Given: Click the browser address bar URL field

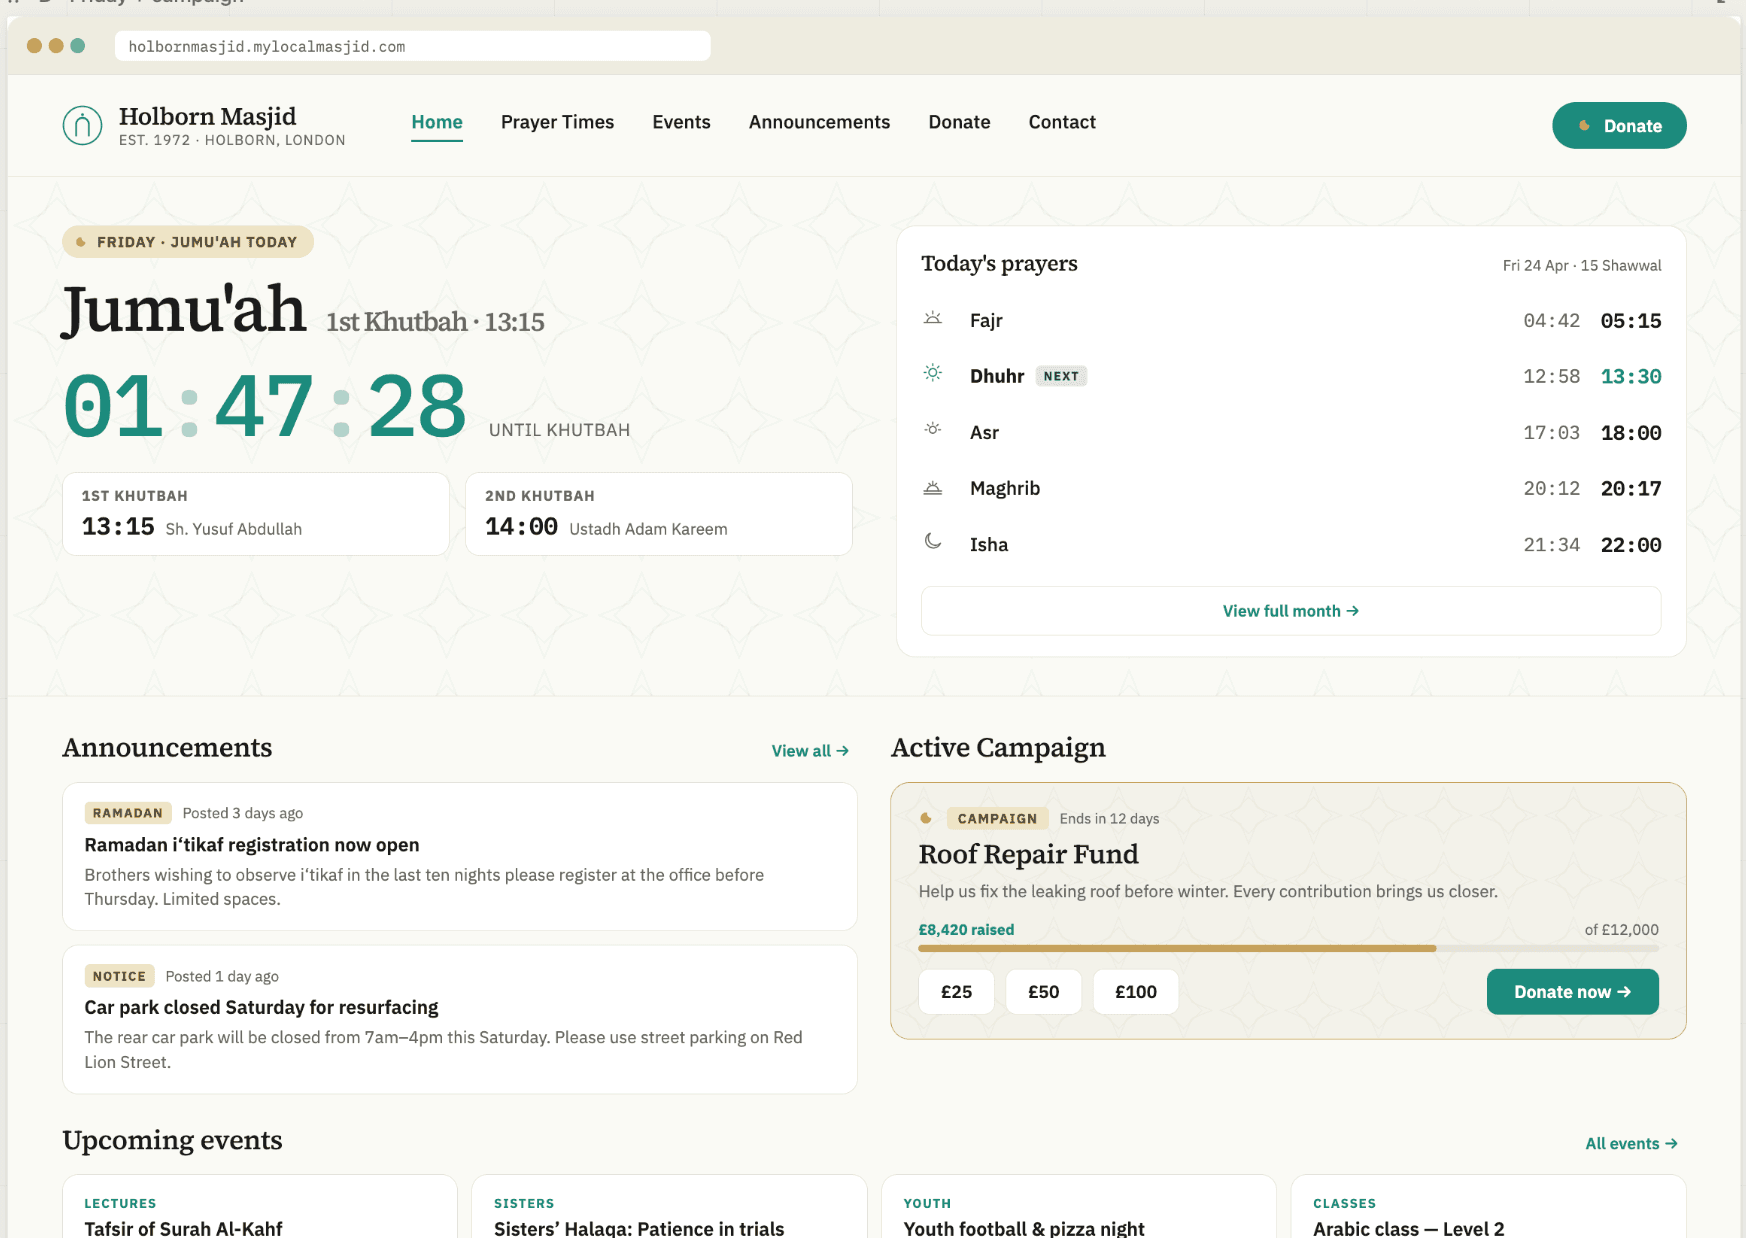Looking at the screenshot, I should point(412,46).
